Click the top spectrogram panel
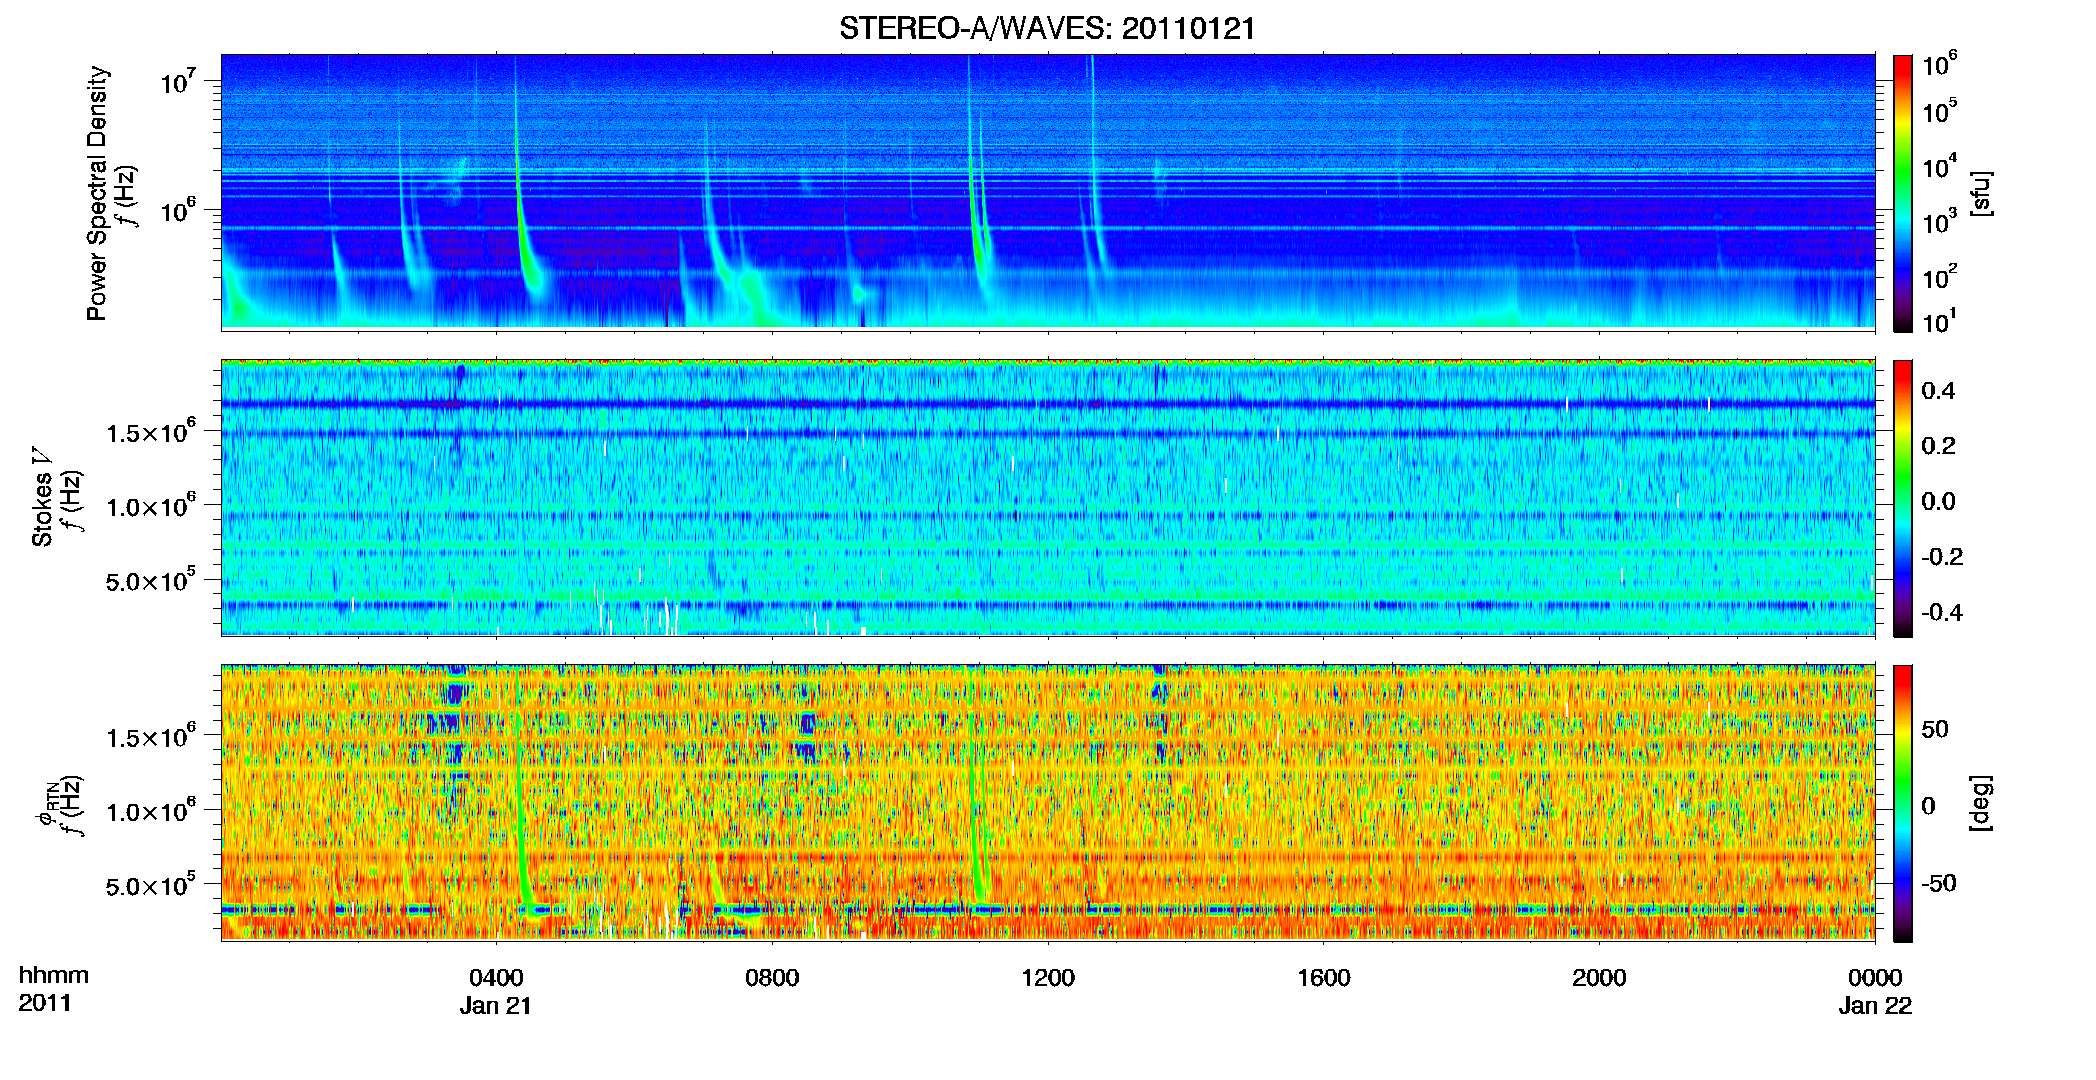Screen dimensions: 2096x1080 pyautogui.click(x=1048, y=191)
